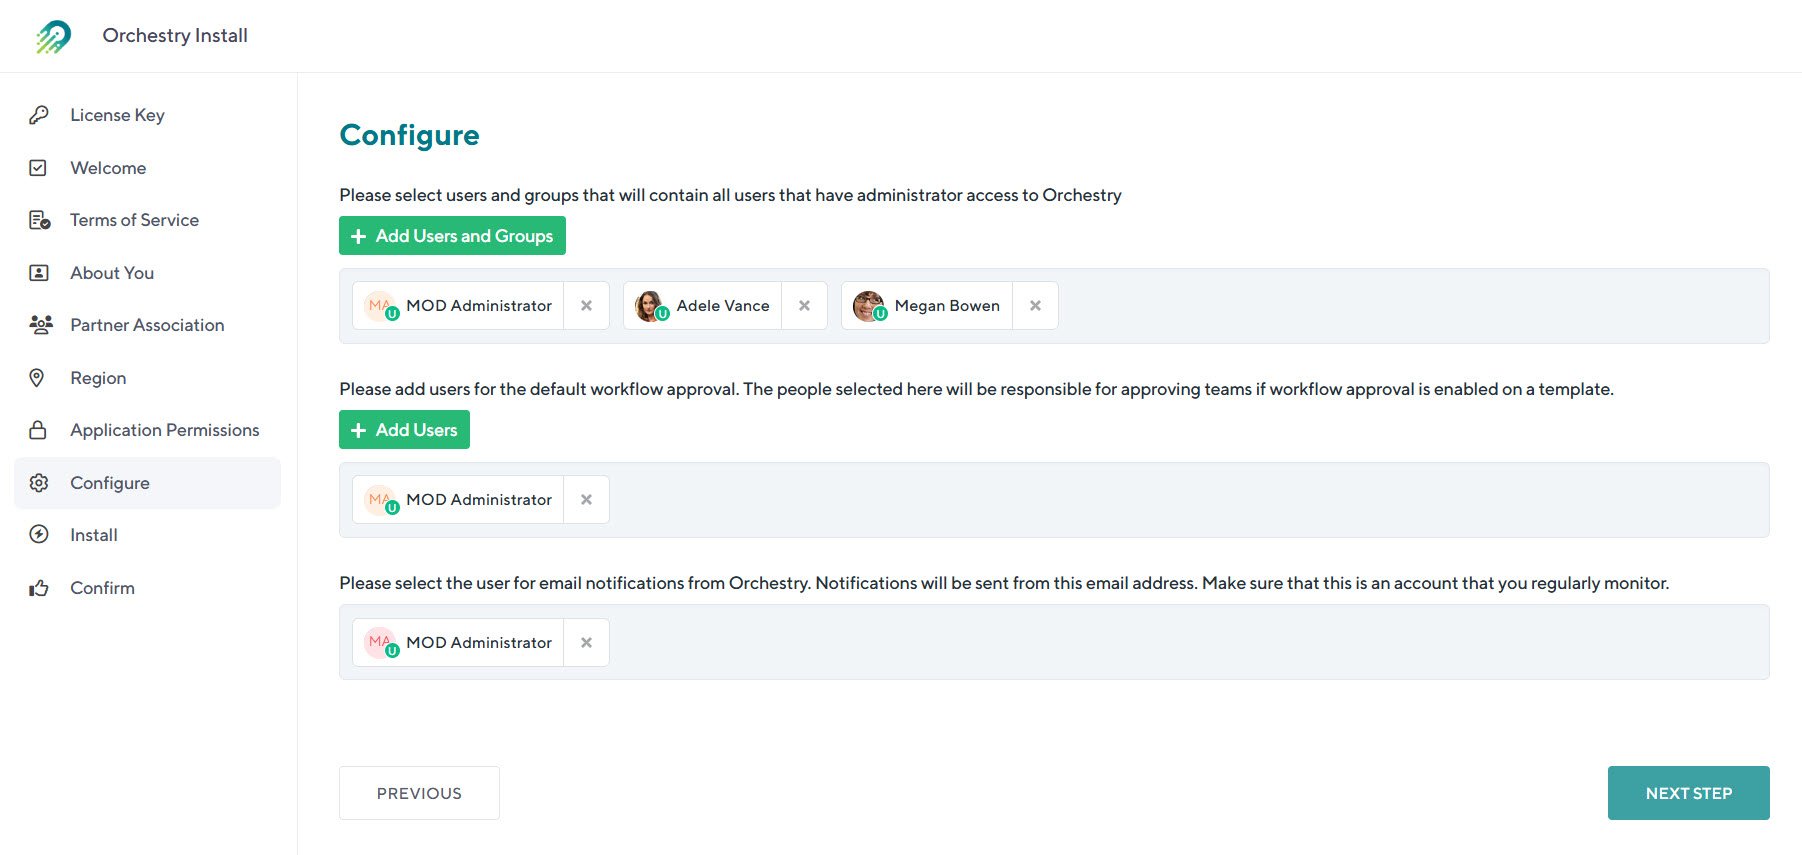Image resolution: width=1802 pixels, height=855 pixels.
Task: Click the Partner Association people icon
Action: 41,325
